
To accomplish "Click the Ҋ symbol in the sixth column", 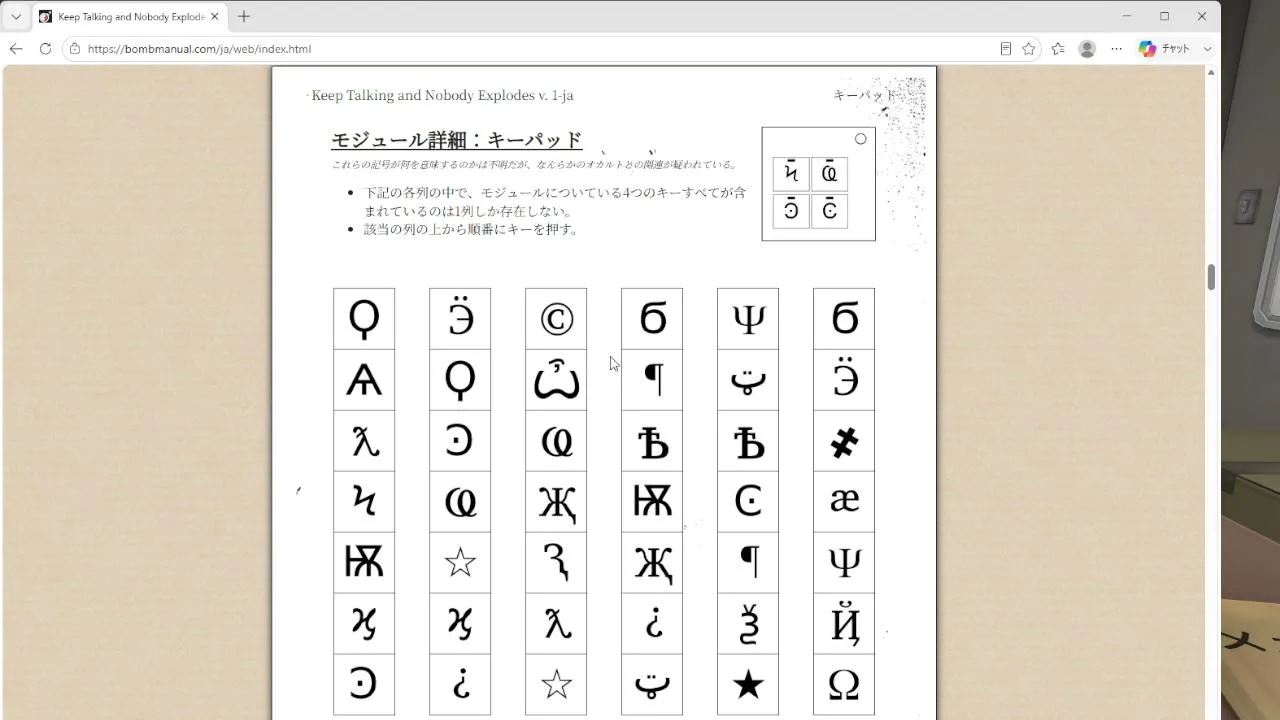I will [x=844, y=624].
